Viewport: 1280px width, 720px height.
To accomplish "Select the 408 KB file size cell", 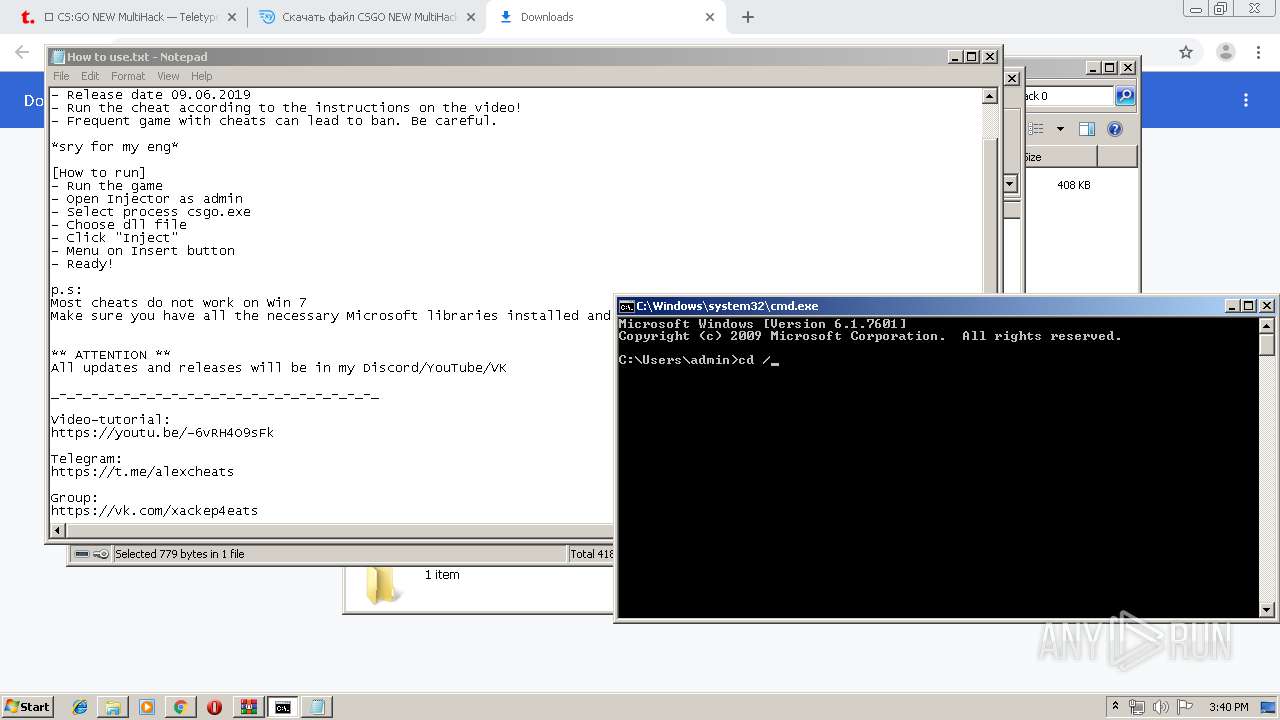I will (x=1074, y=185).
